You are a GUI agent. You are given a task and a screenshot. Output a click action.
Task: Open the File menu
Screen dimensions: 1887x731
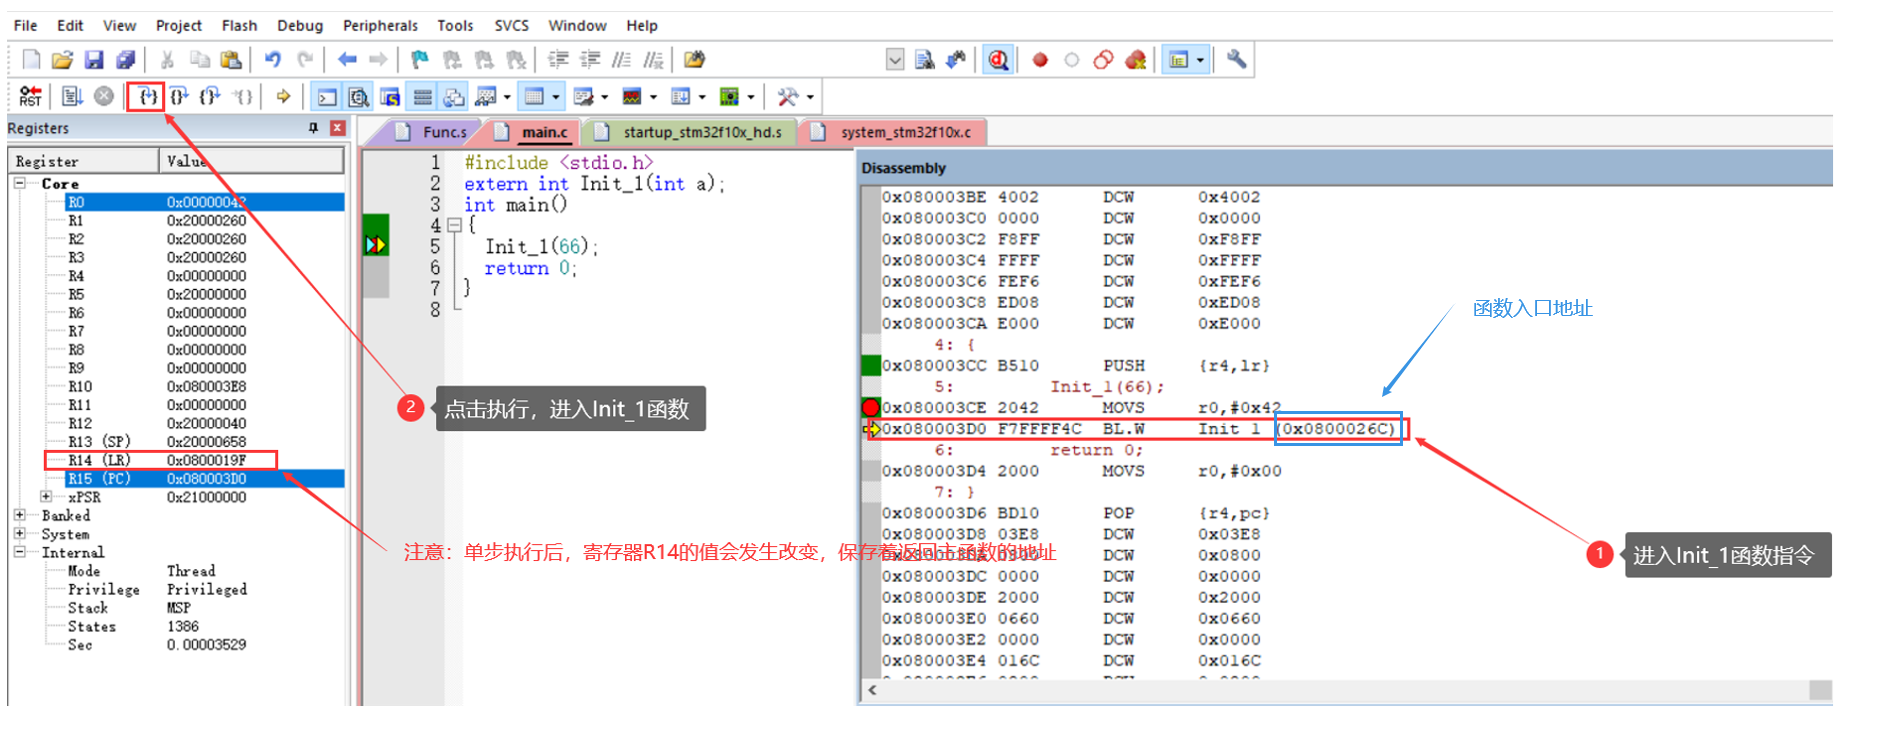click(x=25, y=25)
